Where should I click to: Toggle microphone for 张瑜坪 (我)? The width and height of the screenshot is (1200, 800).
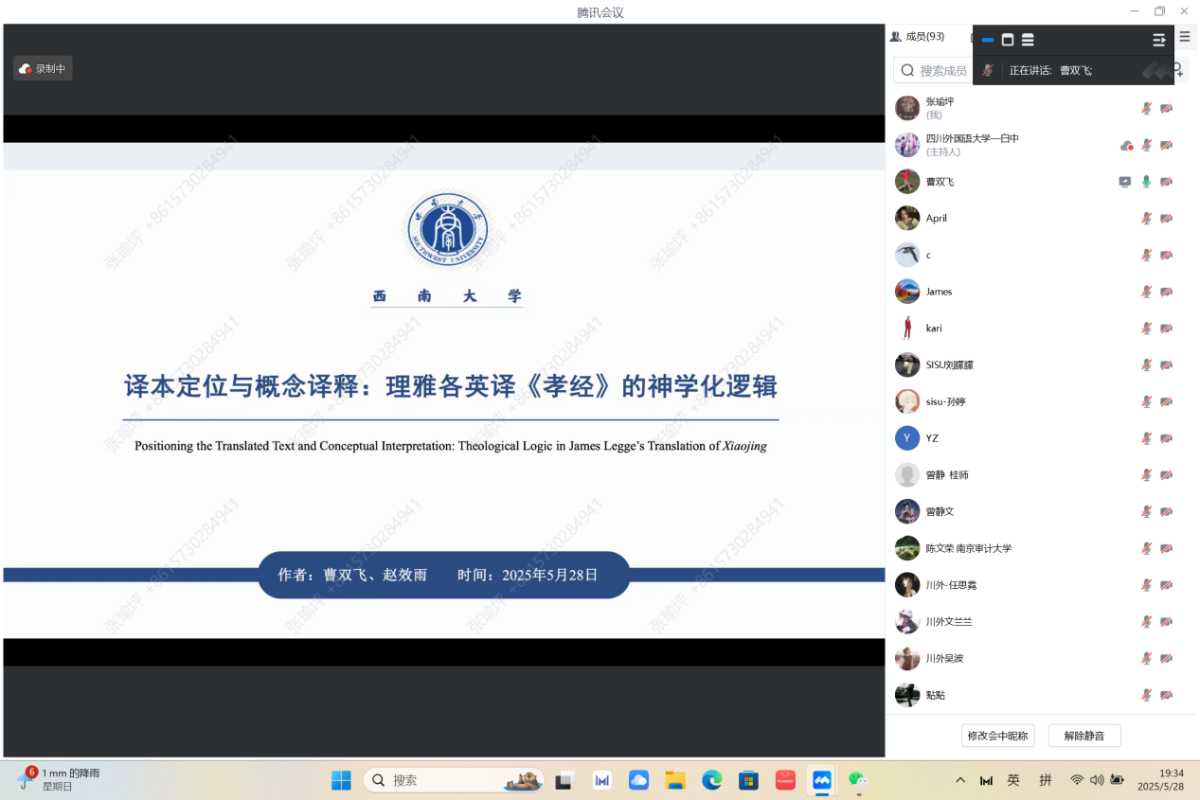pos(1146,108)
